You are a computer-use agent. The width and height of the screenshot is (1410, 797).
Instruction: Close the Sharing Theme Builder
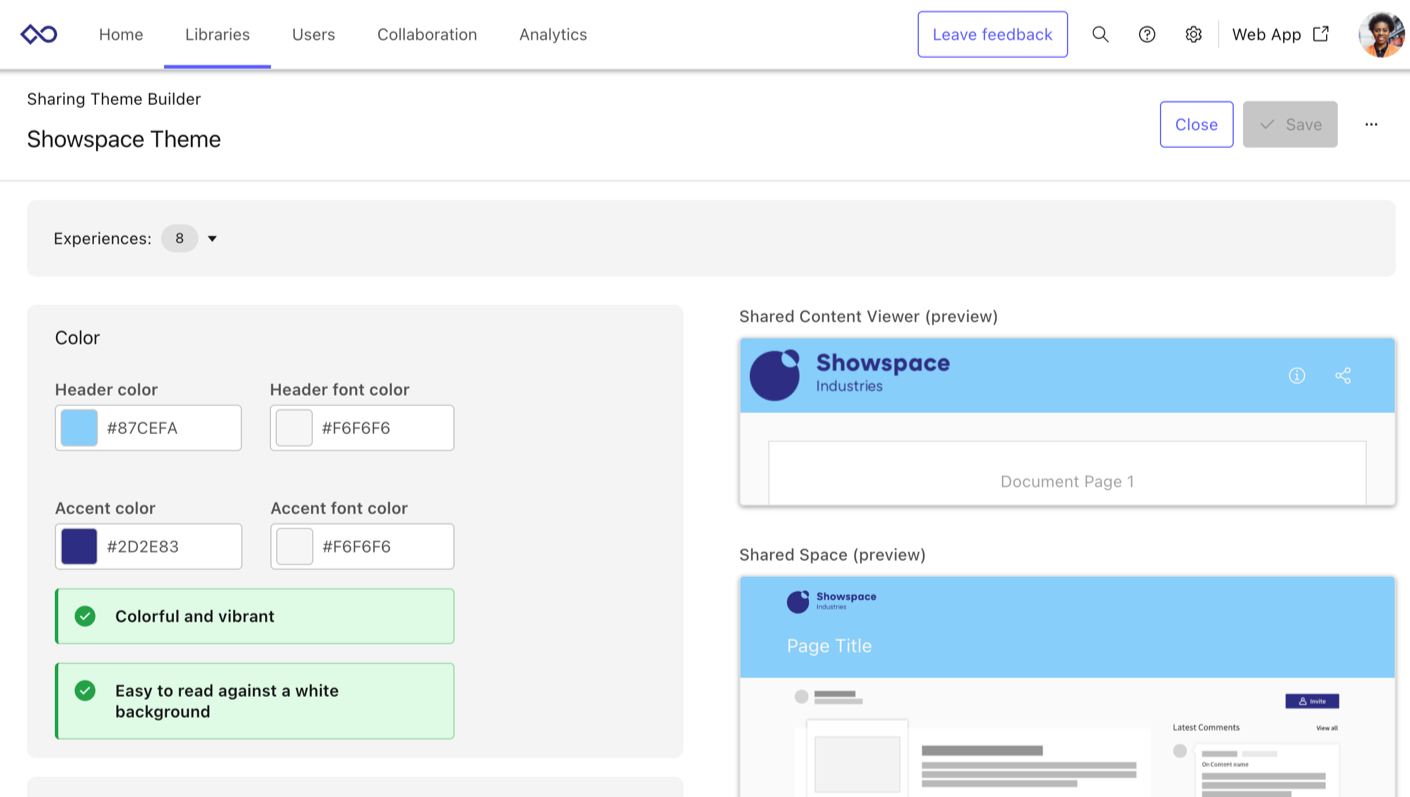click(x=1196, y=124)
